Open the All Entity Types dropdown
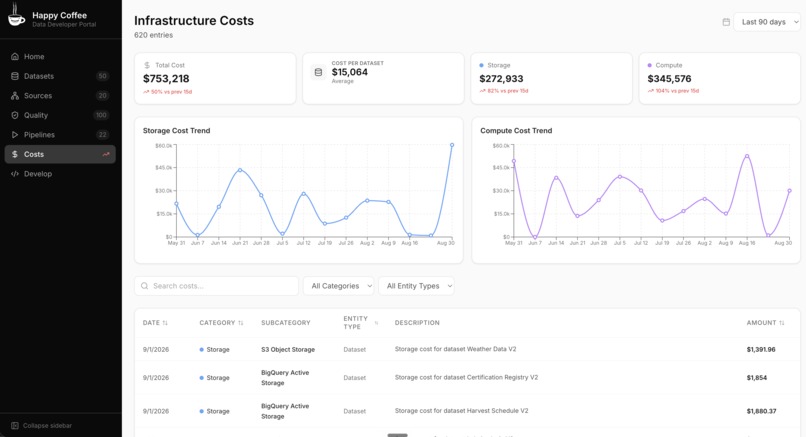 (x=416, y=286)
